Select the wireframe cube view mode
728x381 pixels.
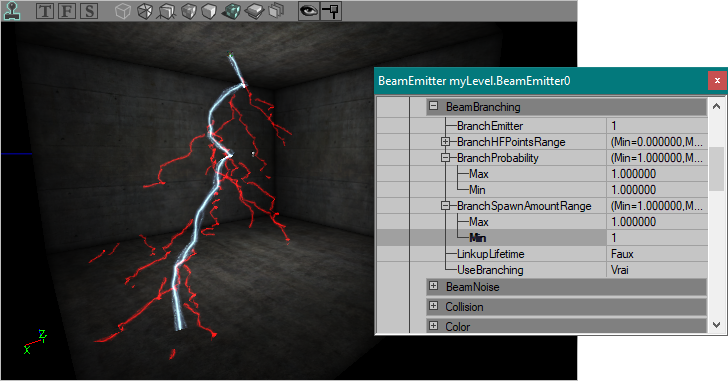click(123, 11)
